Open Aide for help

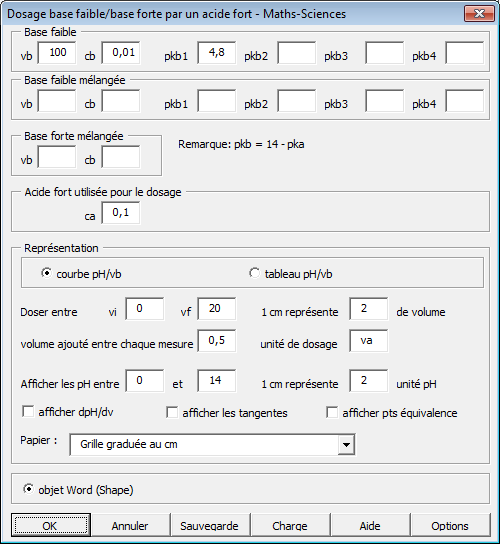point(370,525)
